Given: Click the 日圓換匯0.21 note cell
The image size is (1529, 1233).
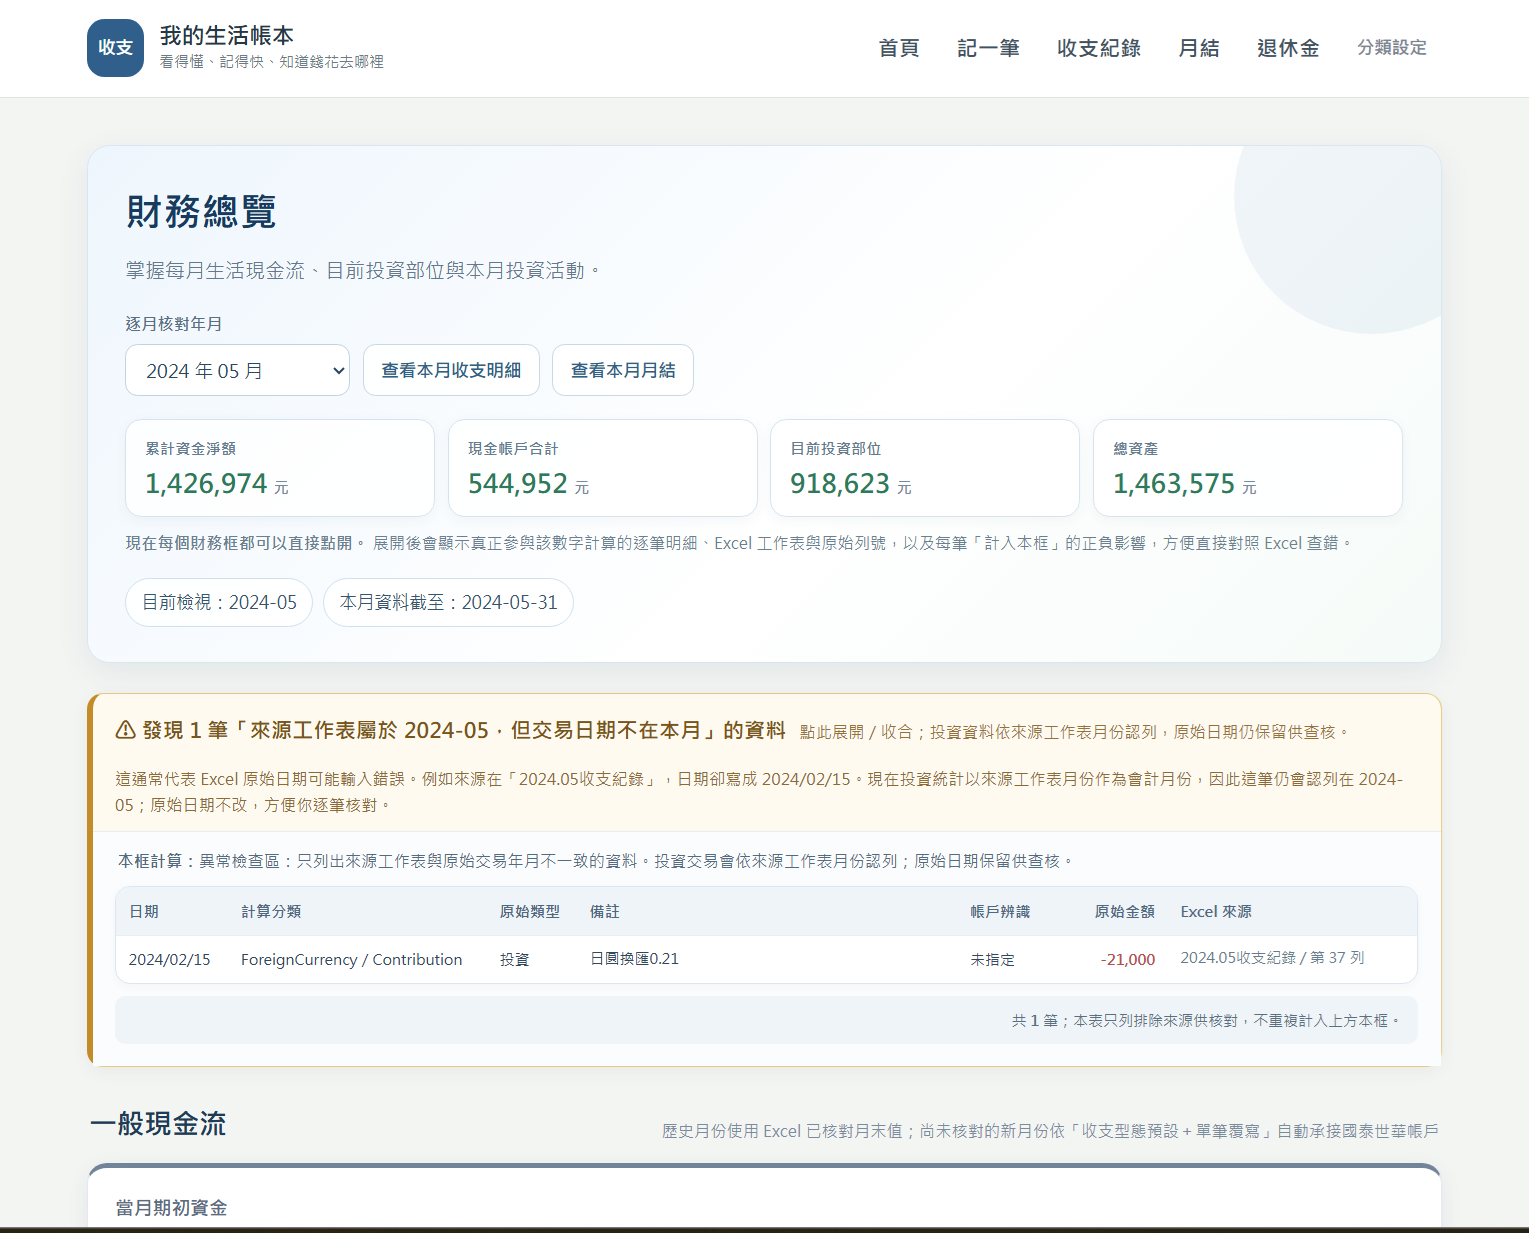Looking at the screenshot, I should (634, 958).
